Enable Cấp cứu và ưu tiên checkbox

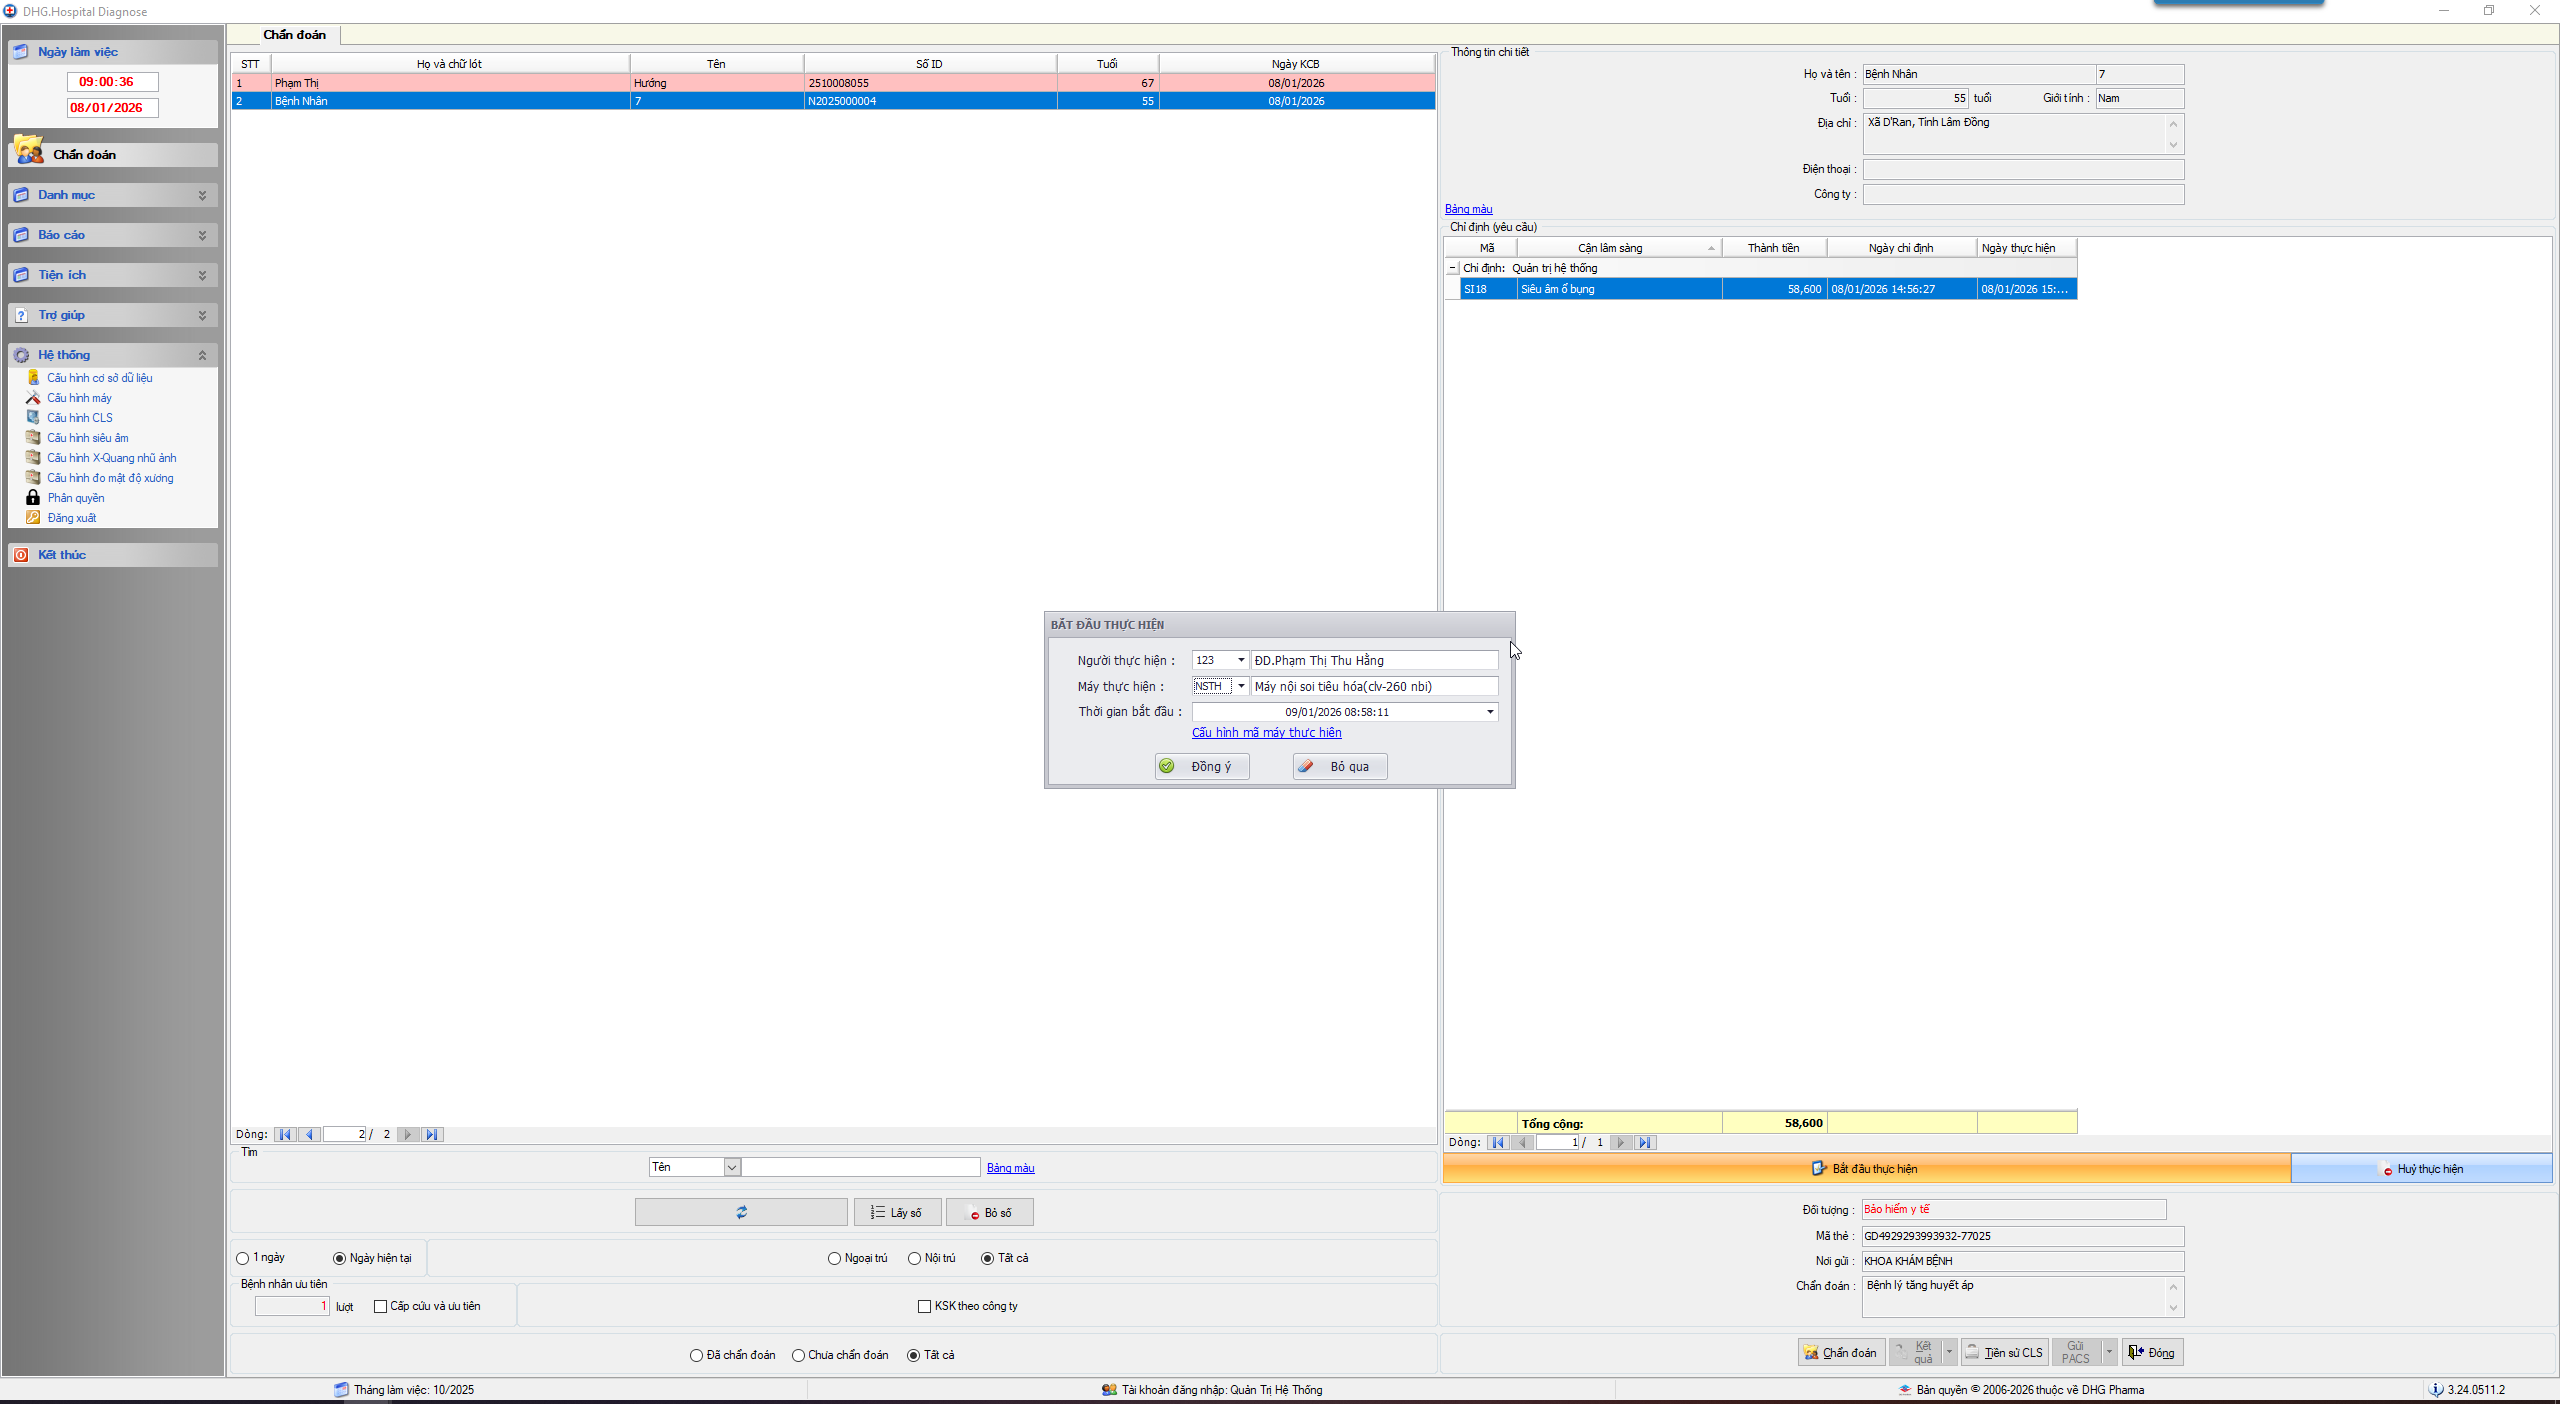tap(380, 1306)
